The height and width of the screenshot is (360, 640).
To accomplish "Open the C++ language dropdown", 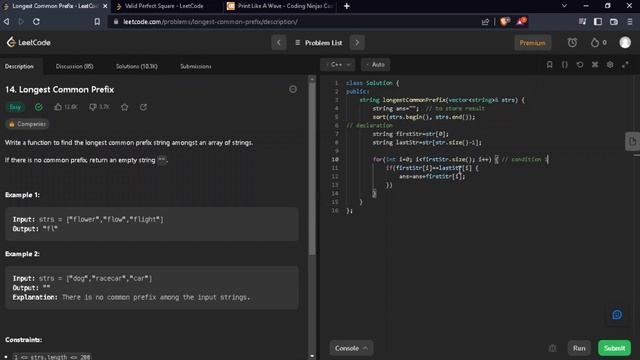I will 338,64.
